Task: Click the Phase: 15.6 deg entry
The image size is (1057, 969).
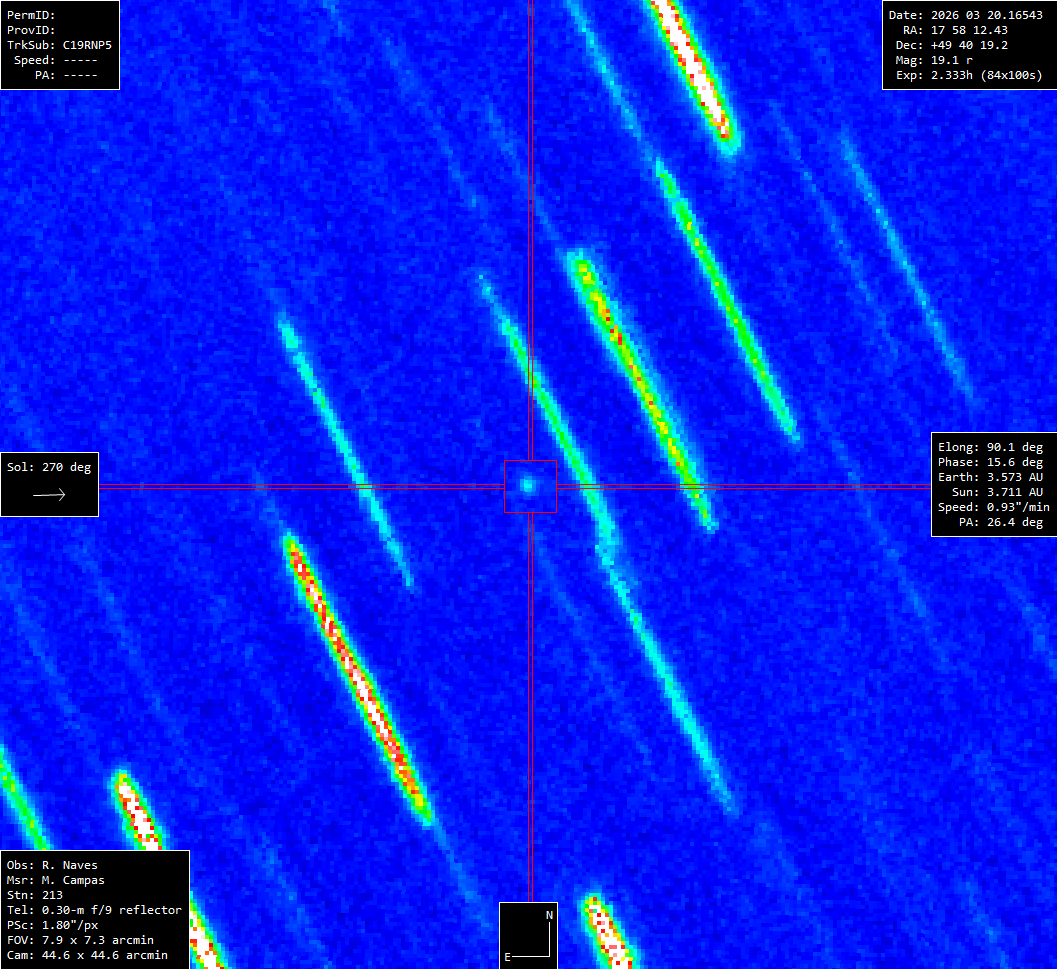Action: (x=990, y=462)
